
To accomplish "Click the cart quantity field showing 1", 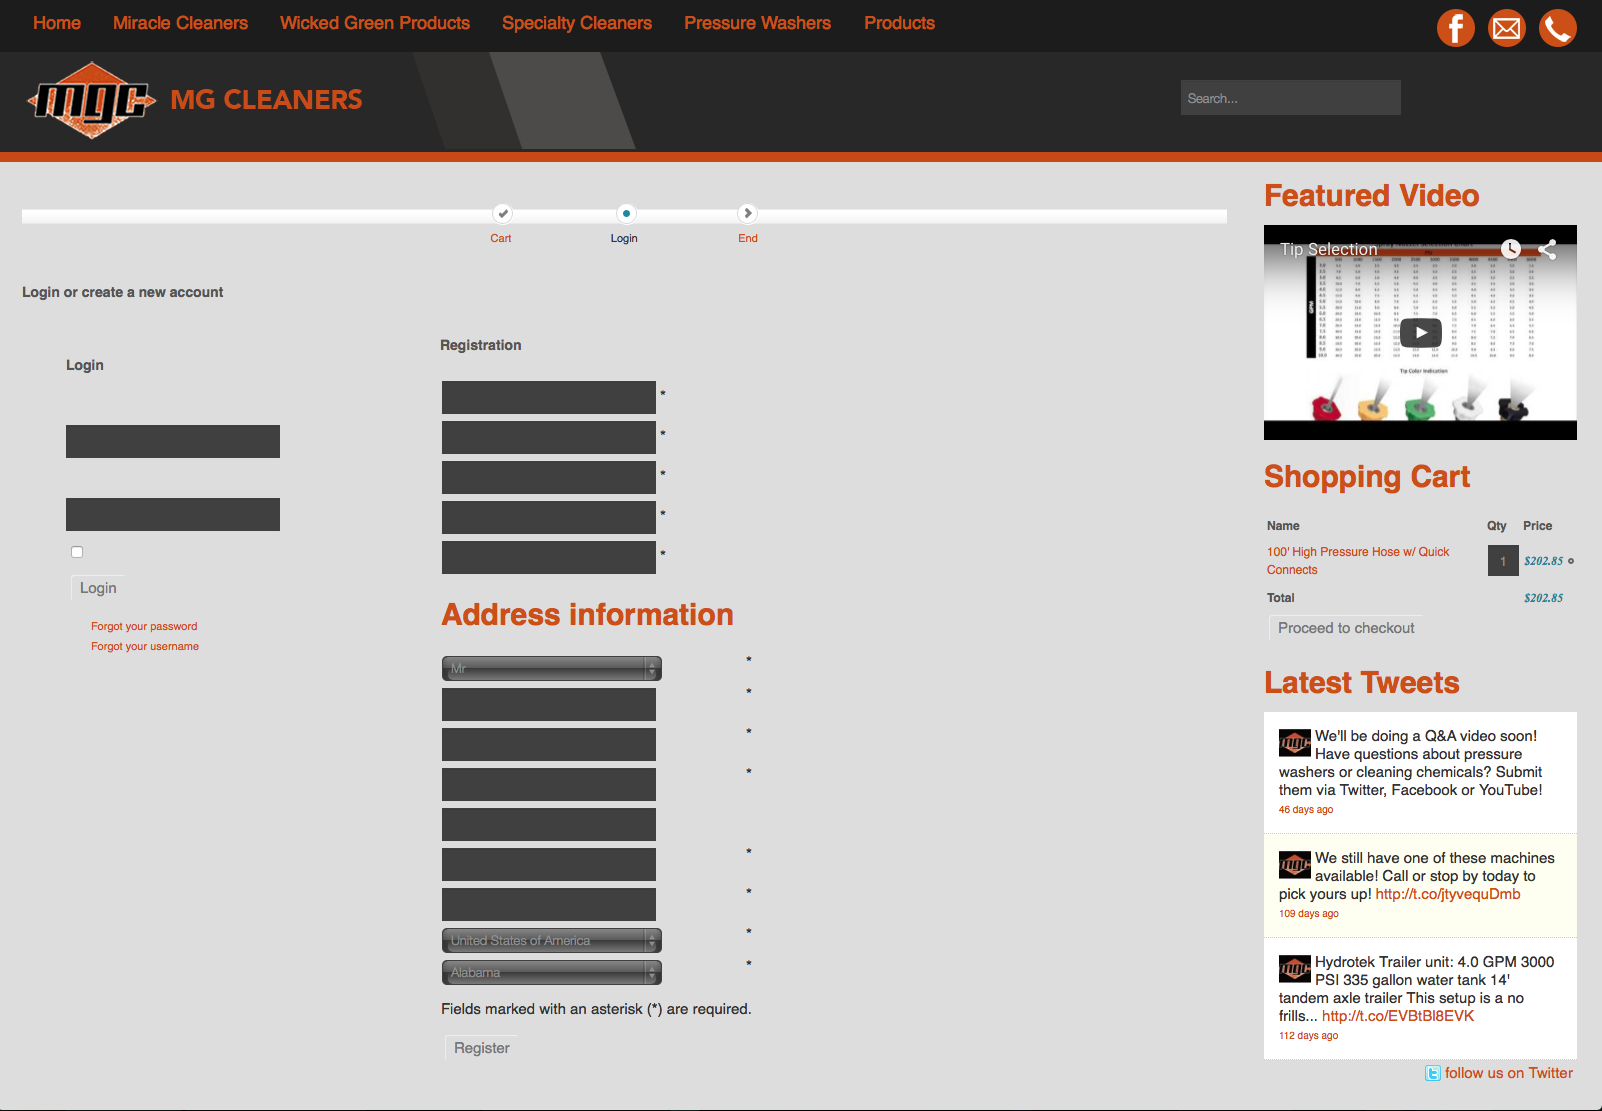I will point(1503,561).
